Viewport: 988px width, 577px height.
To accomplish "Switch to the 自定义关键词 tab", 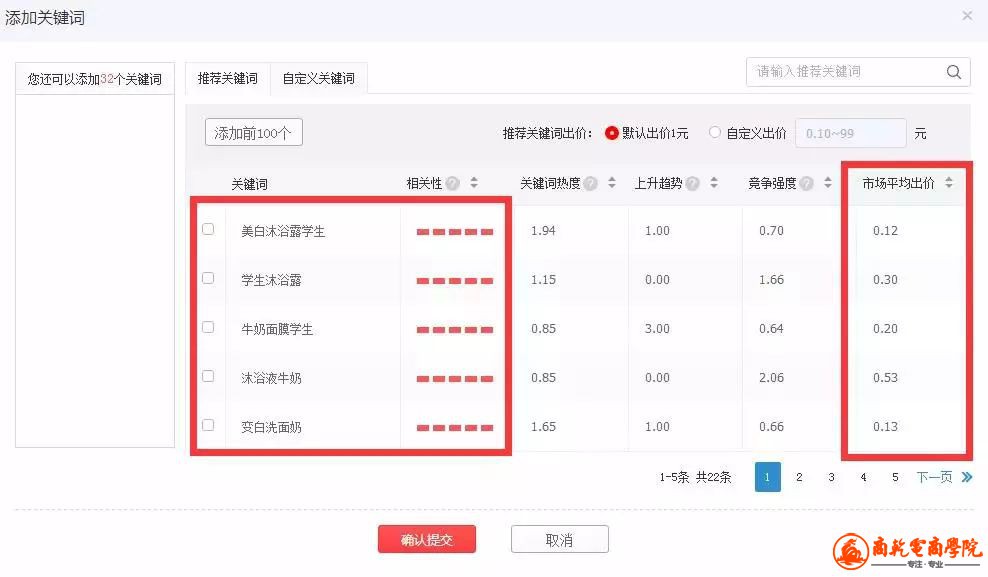I will [318, 78].
